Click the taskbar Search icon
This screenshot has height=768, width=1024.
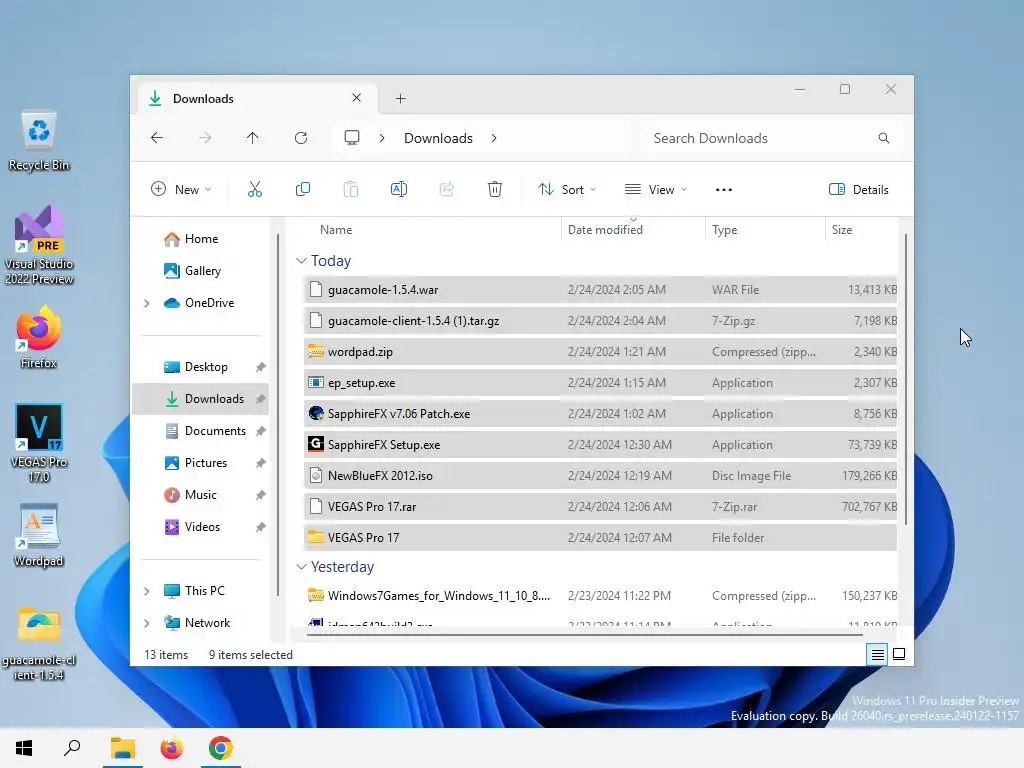[x=72, y=748]
